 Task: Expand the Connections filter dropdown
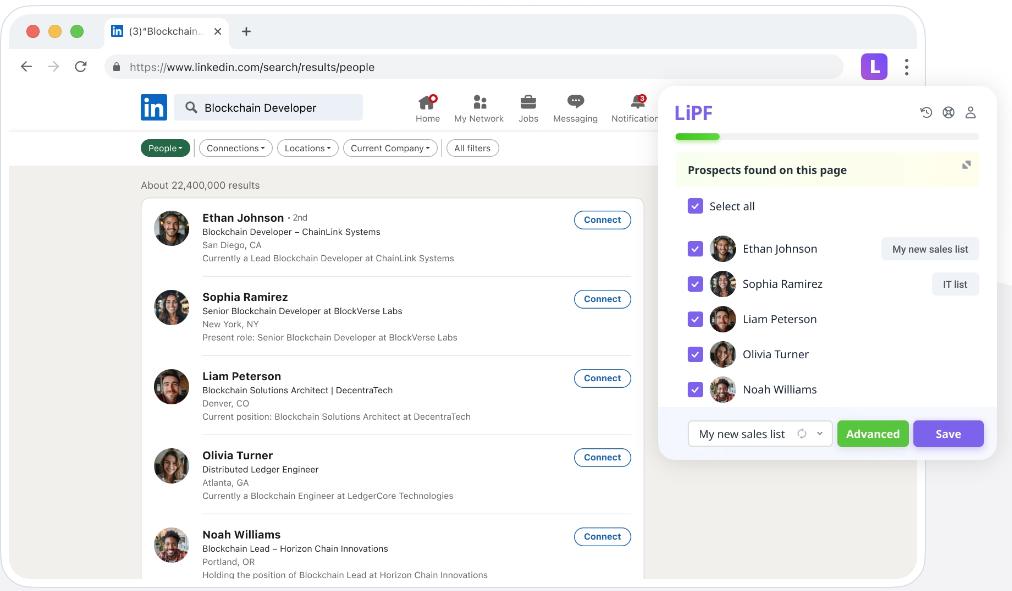pos(236,148)
